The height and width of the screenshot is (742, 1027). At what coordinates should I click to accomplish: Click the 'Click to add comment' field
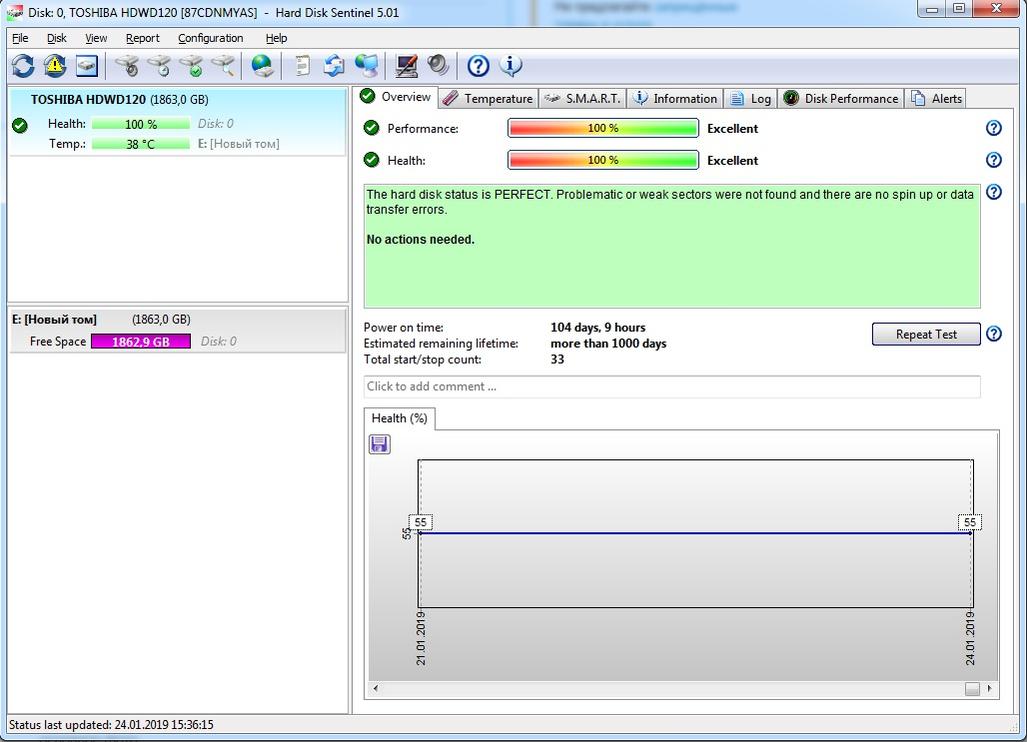click(x=672, y=386)
